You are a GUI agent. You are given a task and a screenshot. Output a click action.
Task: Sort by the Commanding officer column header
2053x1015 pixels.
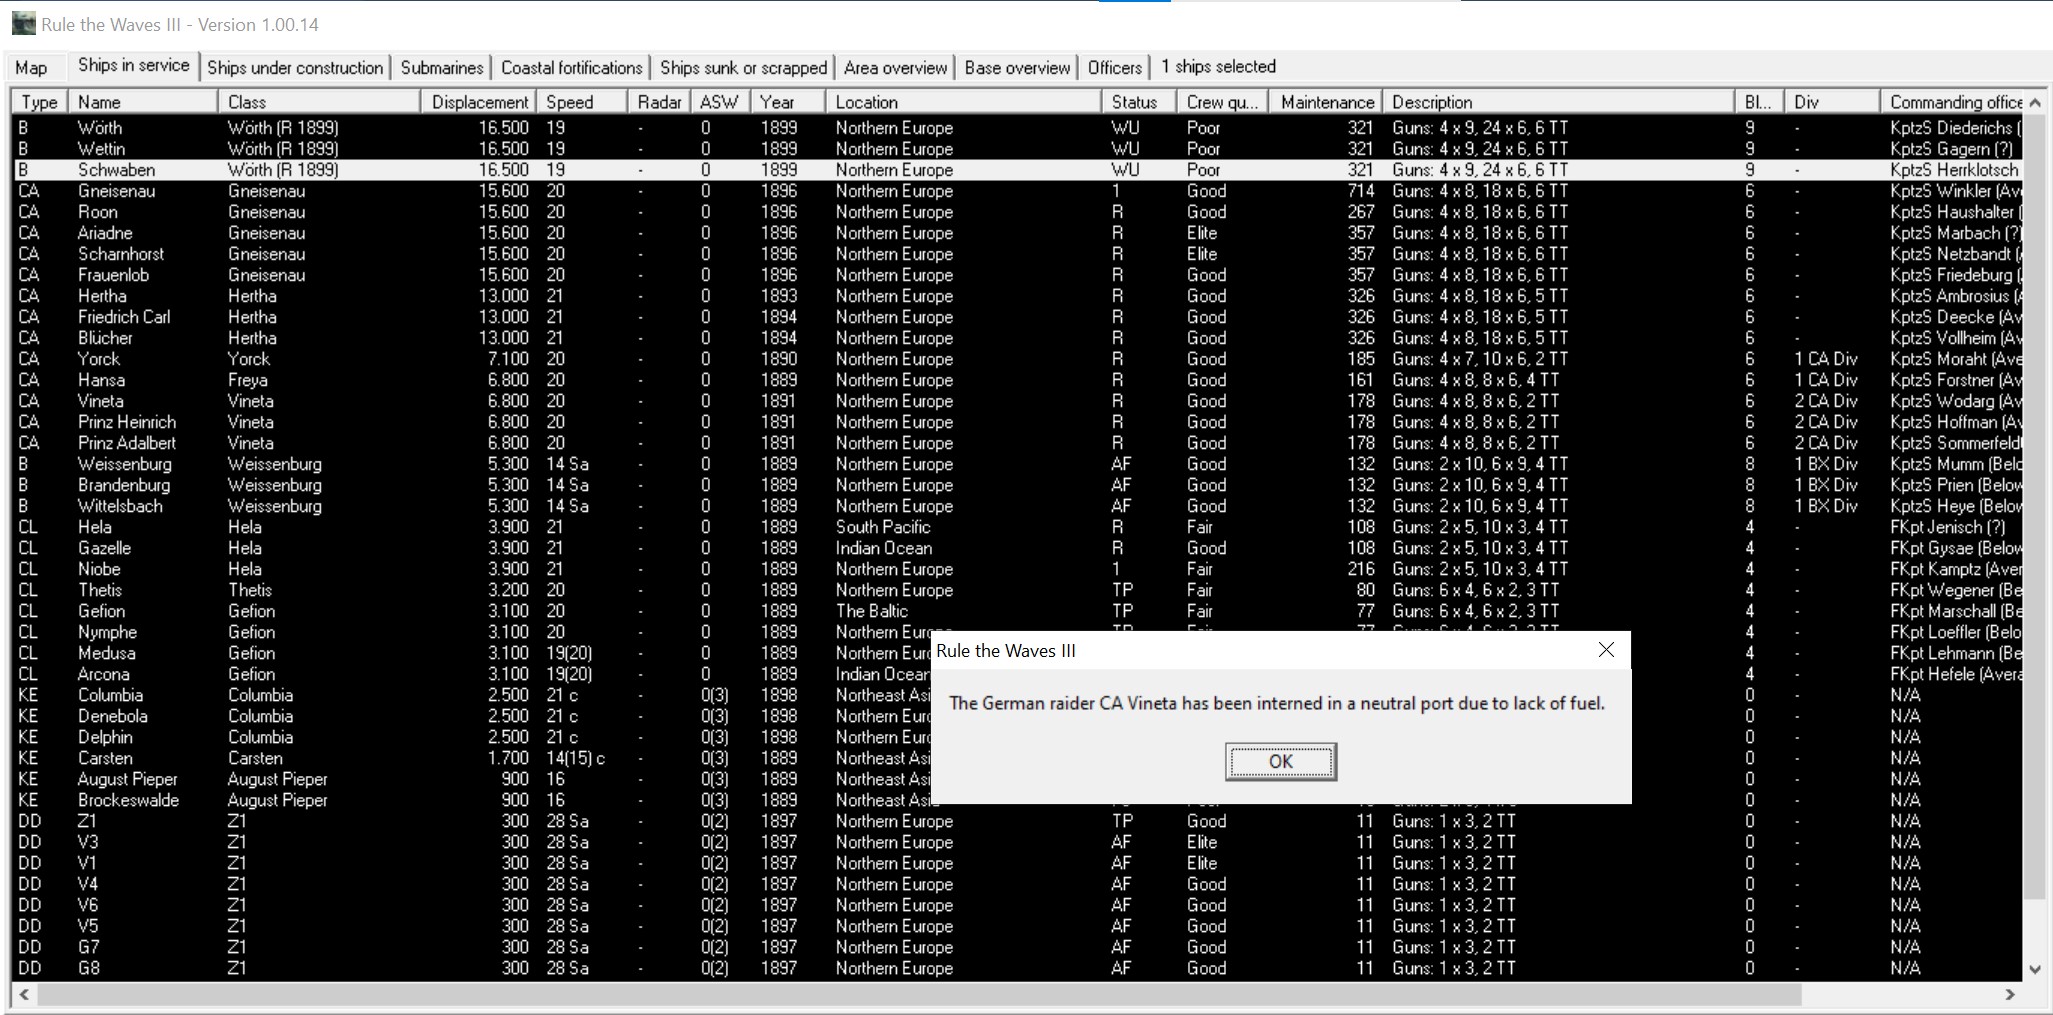click(x=1952, y=102)
